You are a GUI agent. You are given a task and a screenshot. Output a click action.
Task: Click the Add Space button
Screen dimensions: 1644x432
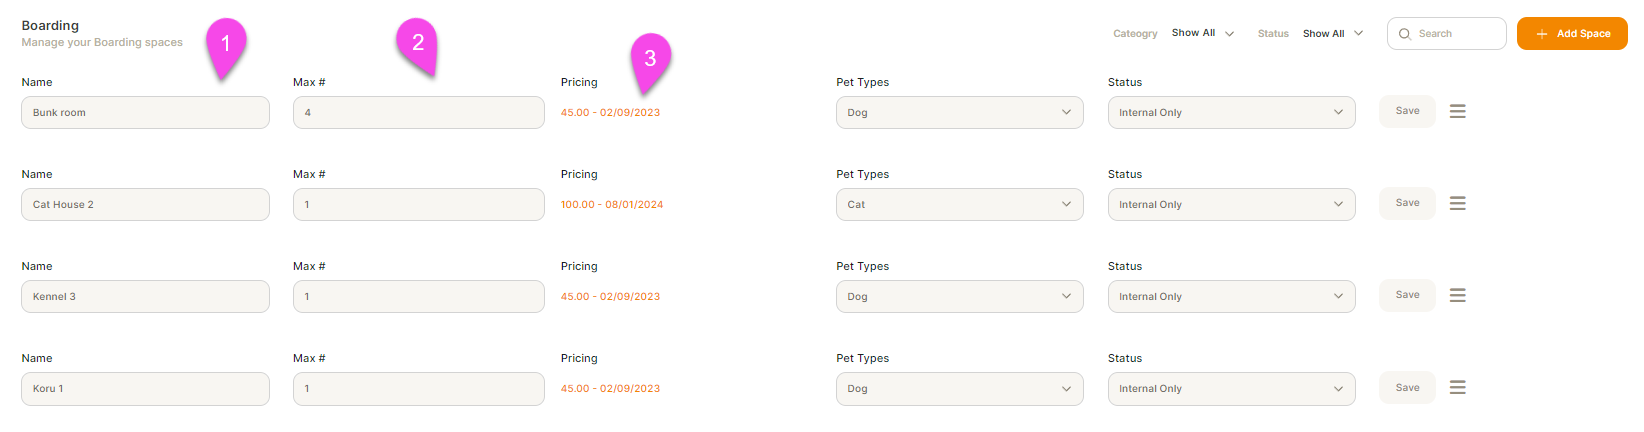point(1572,33)
